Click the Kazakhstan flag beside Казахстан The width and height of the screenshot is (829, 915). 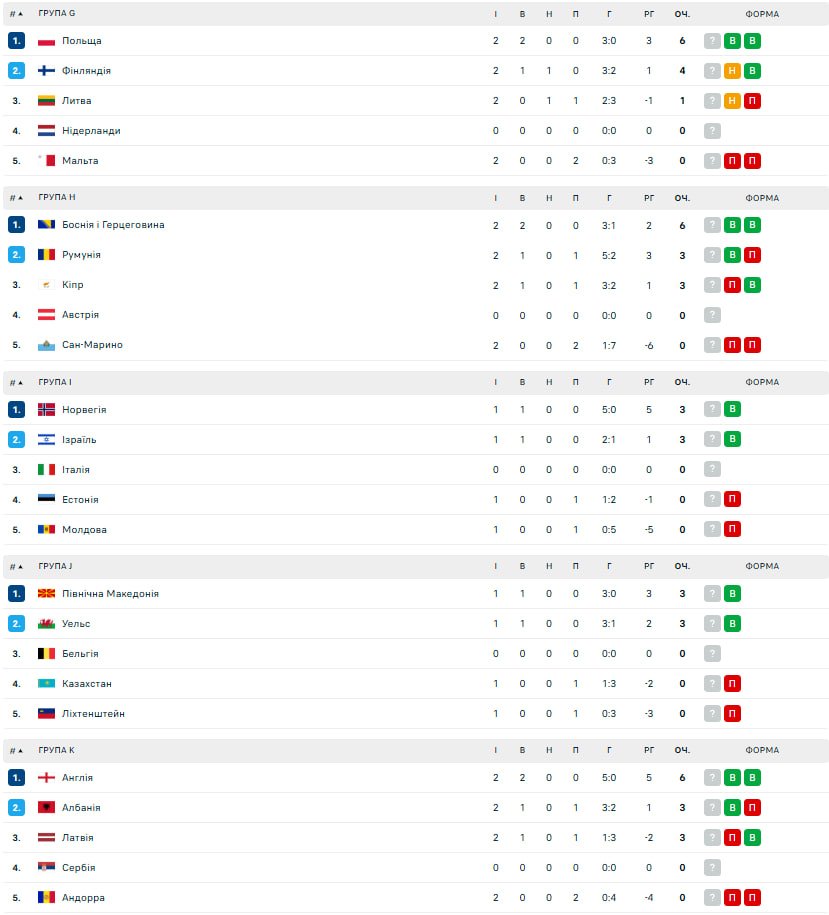[46, 684]
